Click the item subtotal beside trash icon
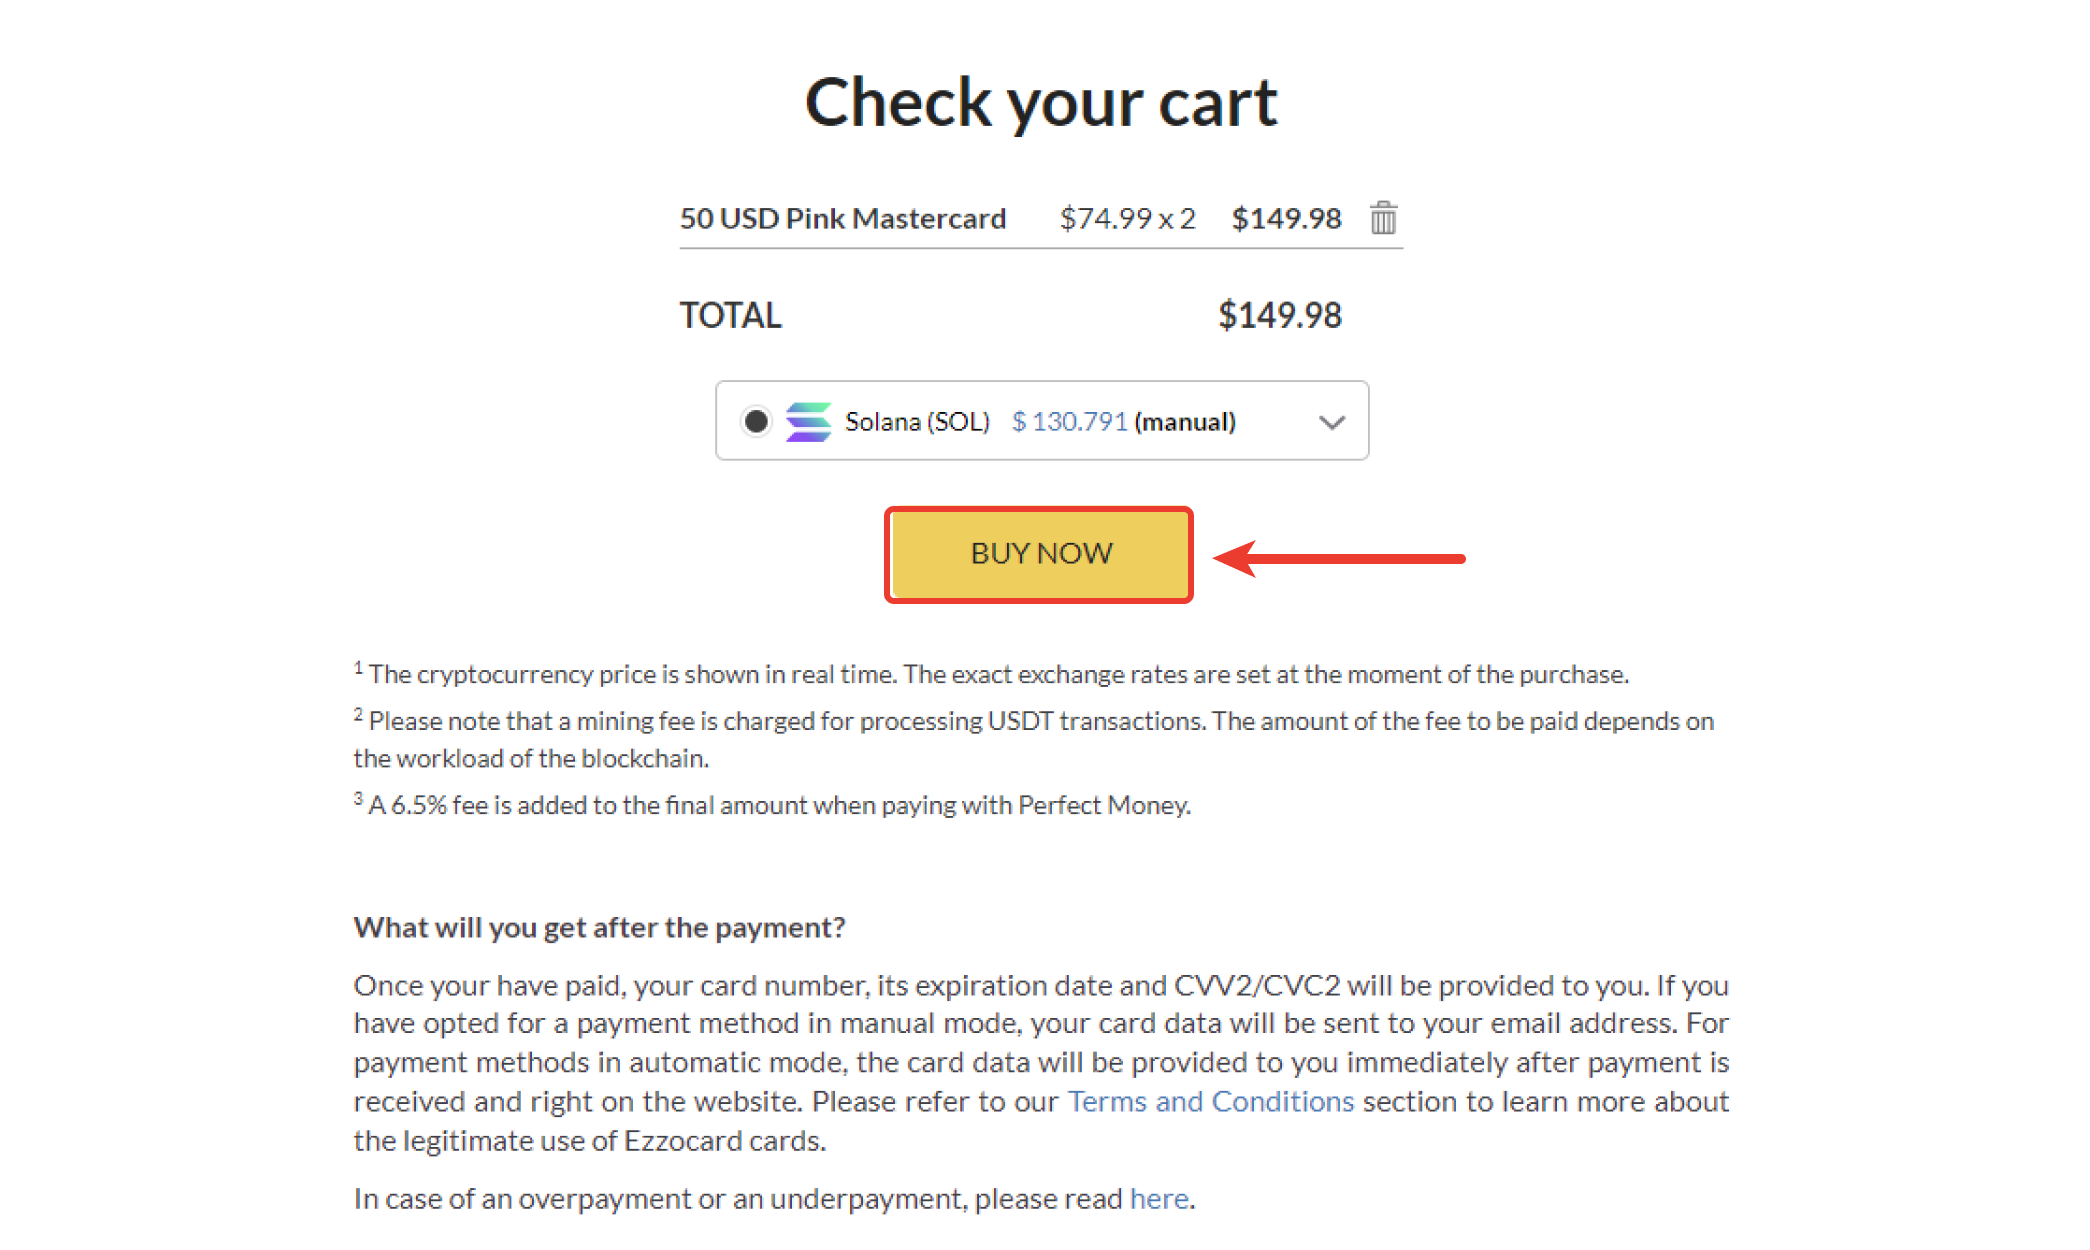The image size is (2090, 1250). click(1286, 218)
